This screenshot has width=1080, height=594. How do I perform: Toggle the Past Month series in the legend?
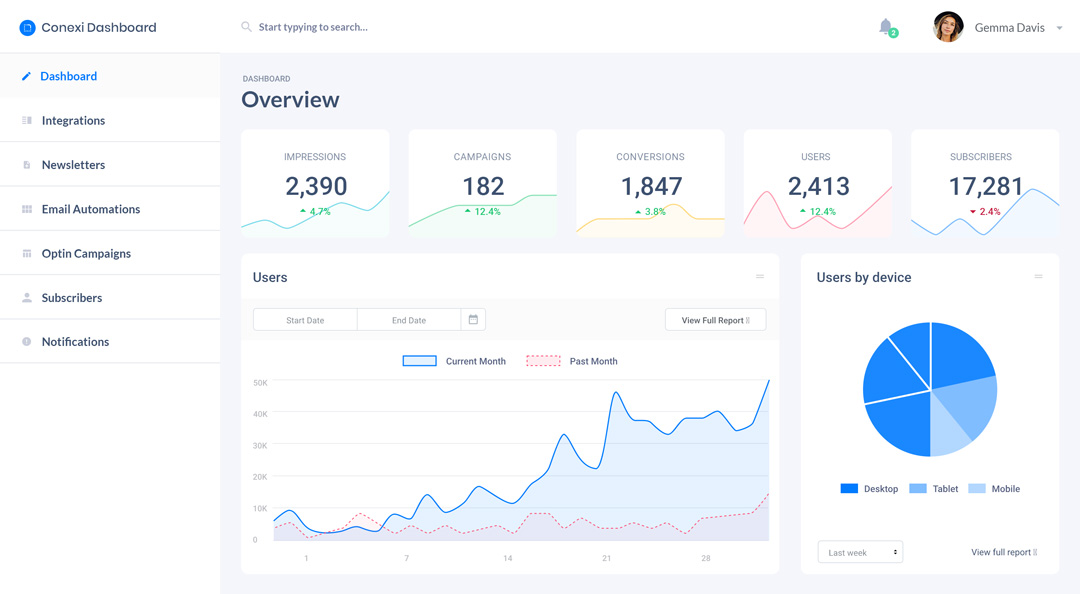pos(570,361)
